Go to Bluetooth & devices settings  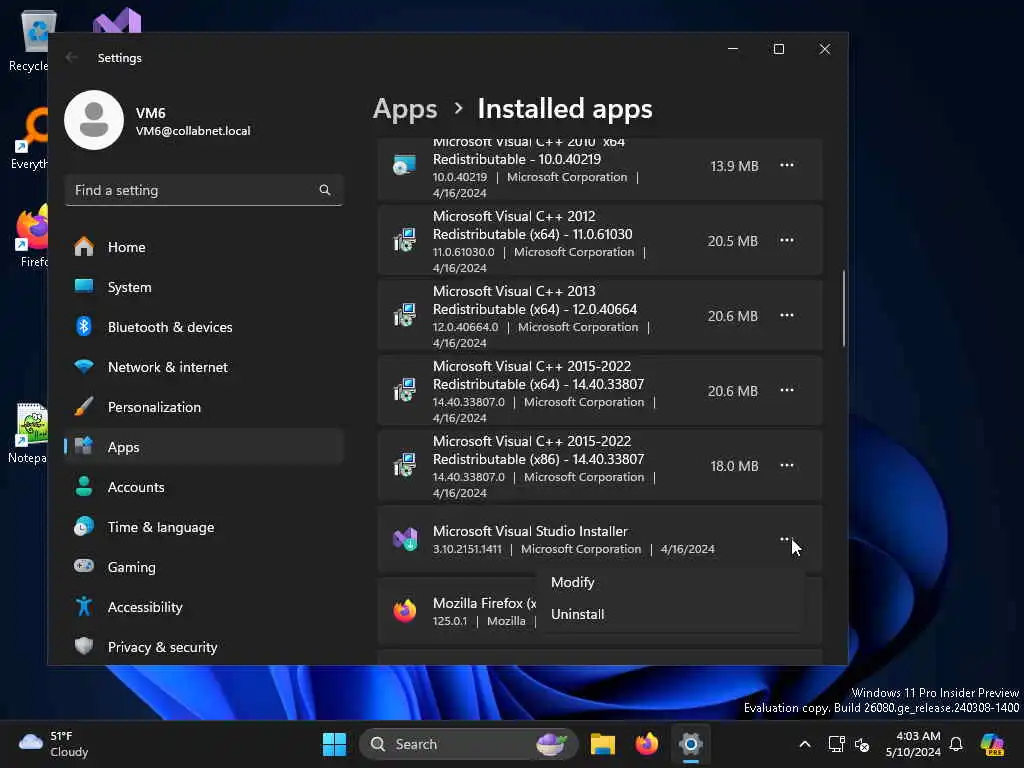coord(204,327)
